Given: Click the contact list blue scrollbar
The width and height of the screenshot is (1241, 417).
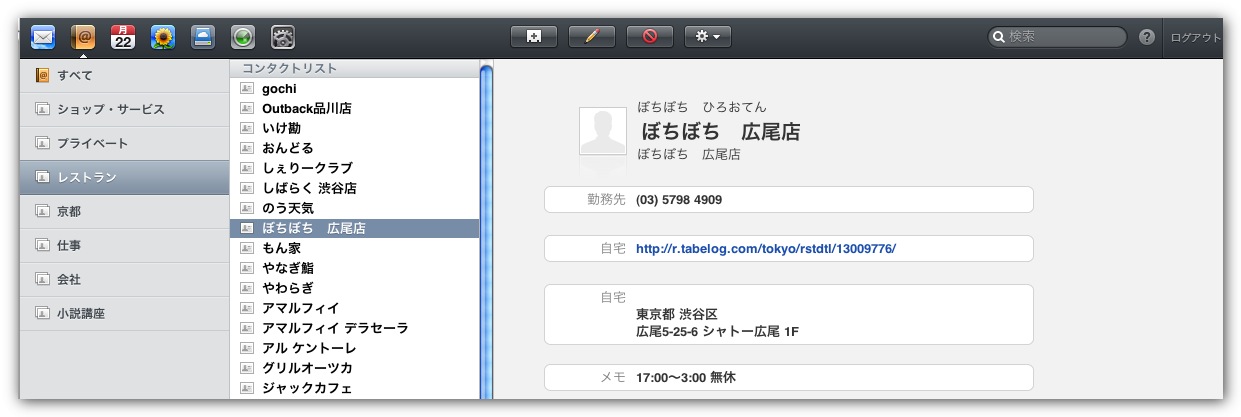Looking at the screenshot, I should pyautogui.click(x=487, y=230).
